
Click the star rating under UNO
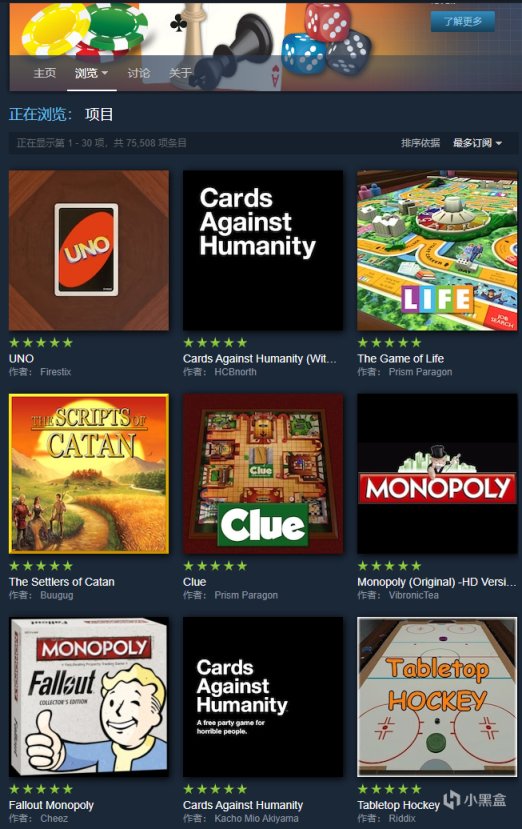[41, 343]
